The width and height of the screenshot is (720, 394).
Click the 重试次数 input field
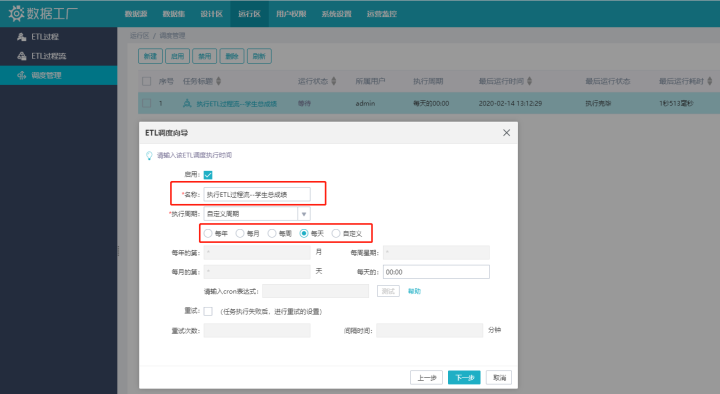[257, 331]
